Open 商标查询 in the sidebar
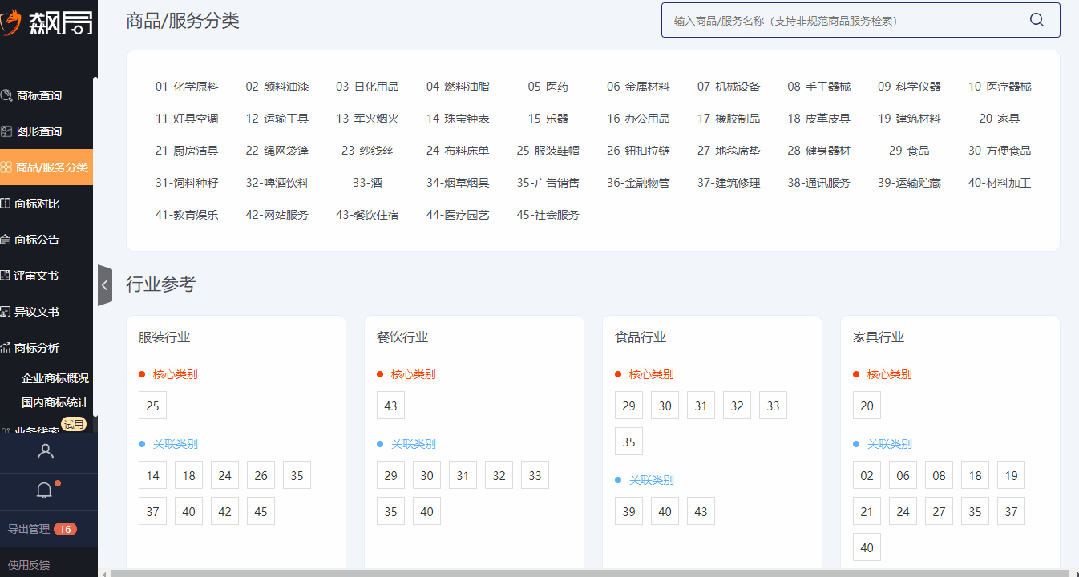This screenshot has height=577, width=1079. 39,96
